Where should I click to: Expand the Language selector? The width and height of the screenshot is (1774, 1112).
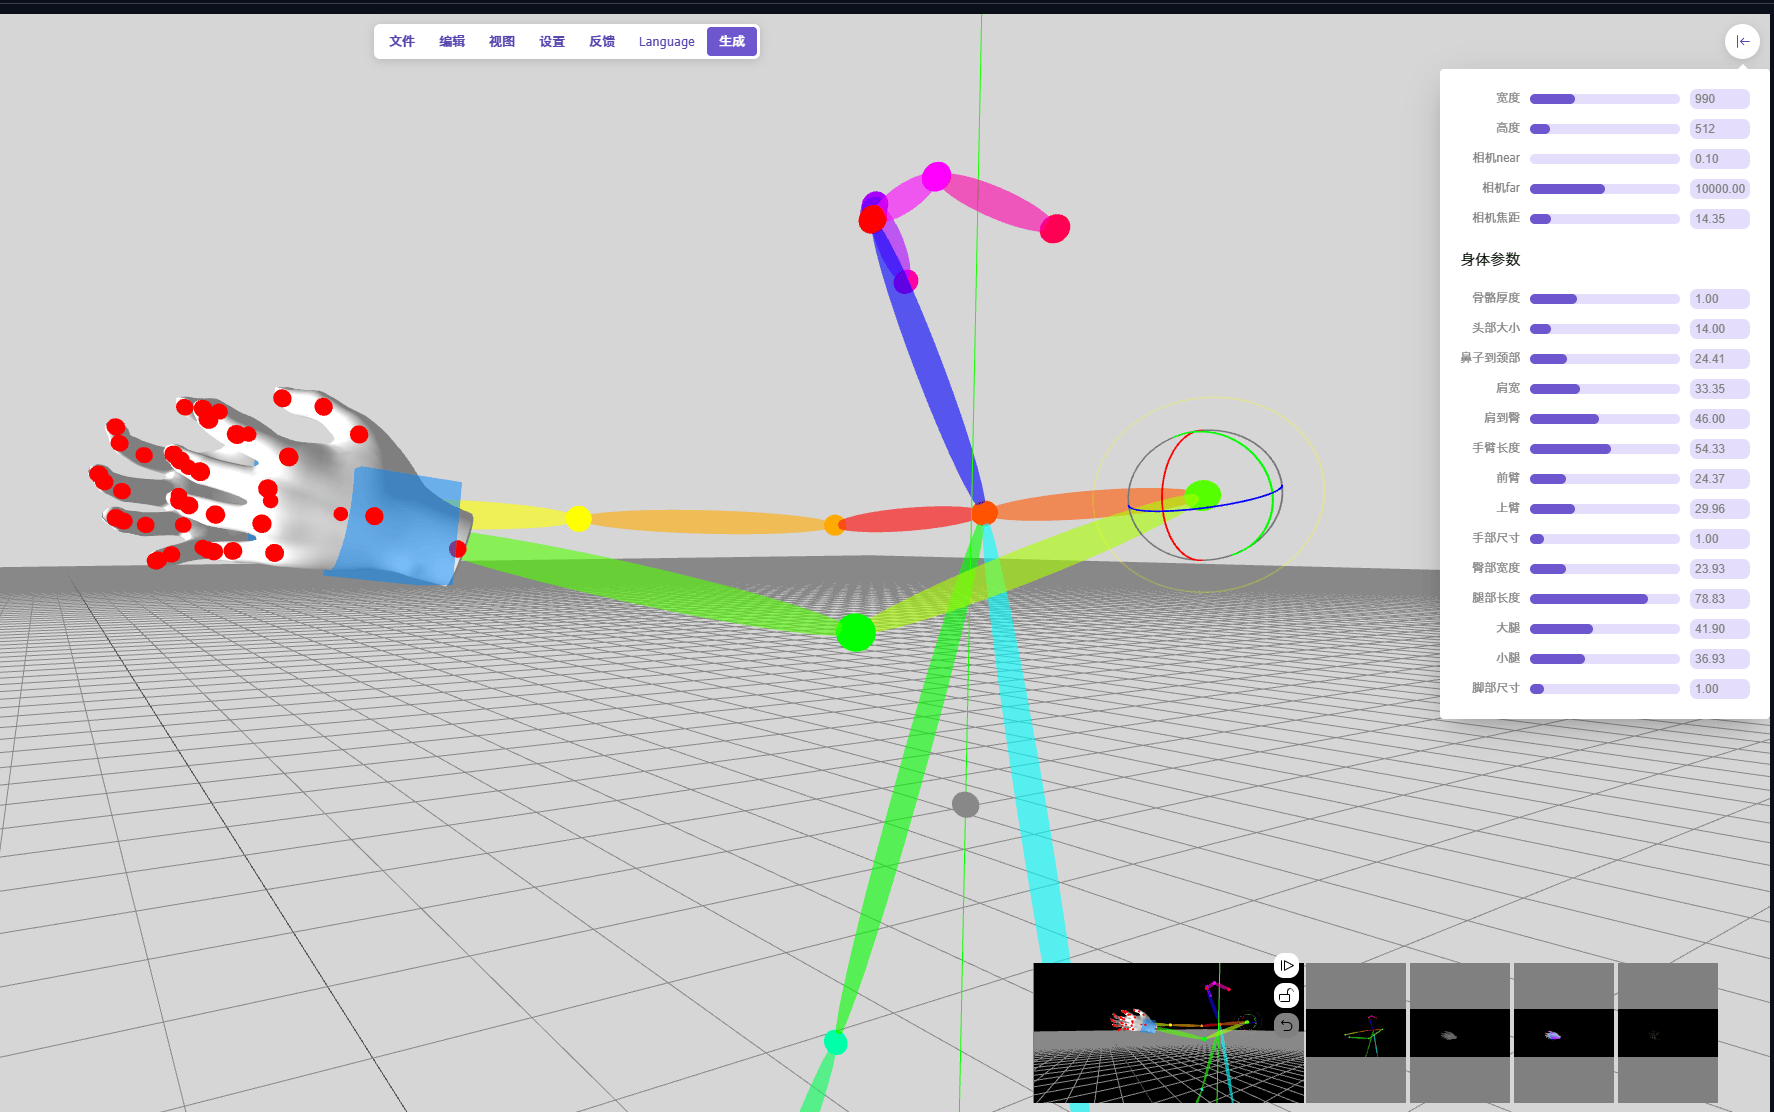pyautogui.click(x=666, y=41)
